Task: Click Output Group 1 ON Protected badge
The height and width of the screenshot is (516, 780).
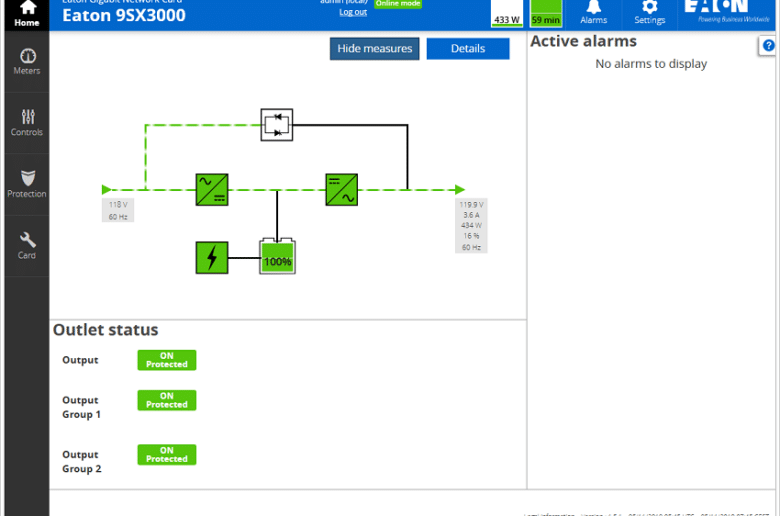Action: 167,401
